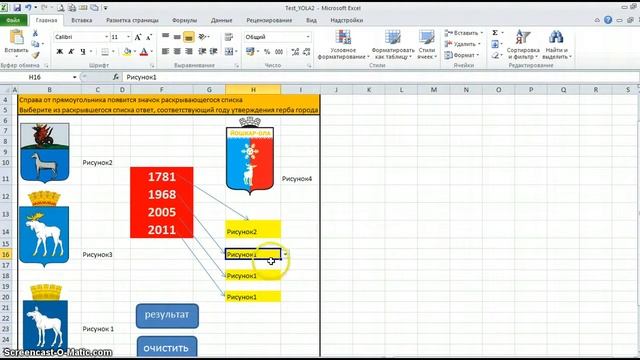Toggle italic (К) formatting
This screenshot has height=360, width=640.
point(71,52)
